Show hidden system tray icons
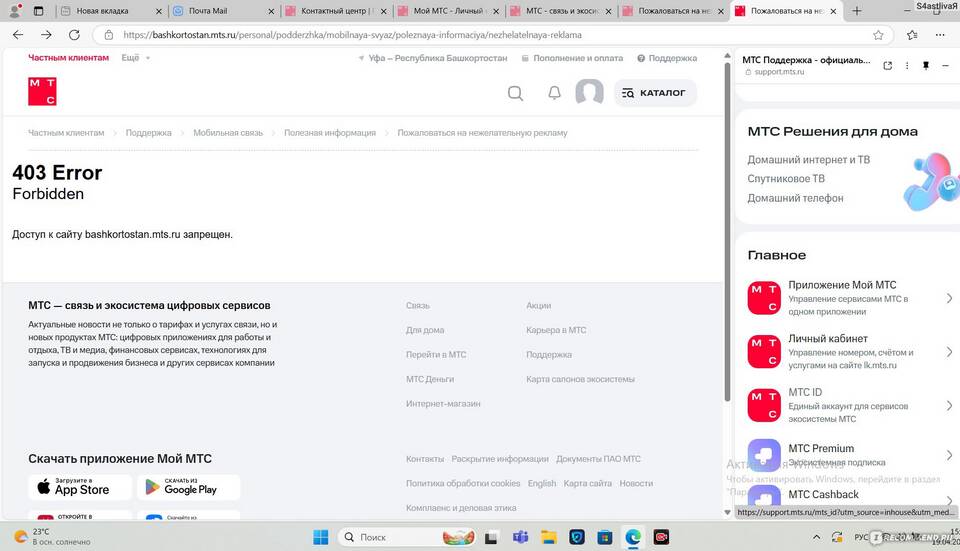Screen dimensions: 960x551 816,537
